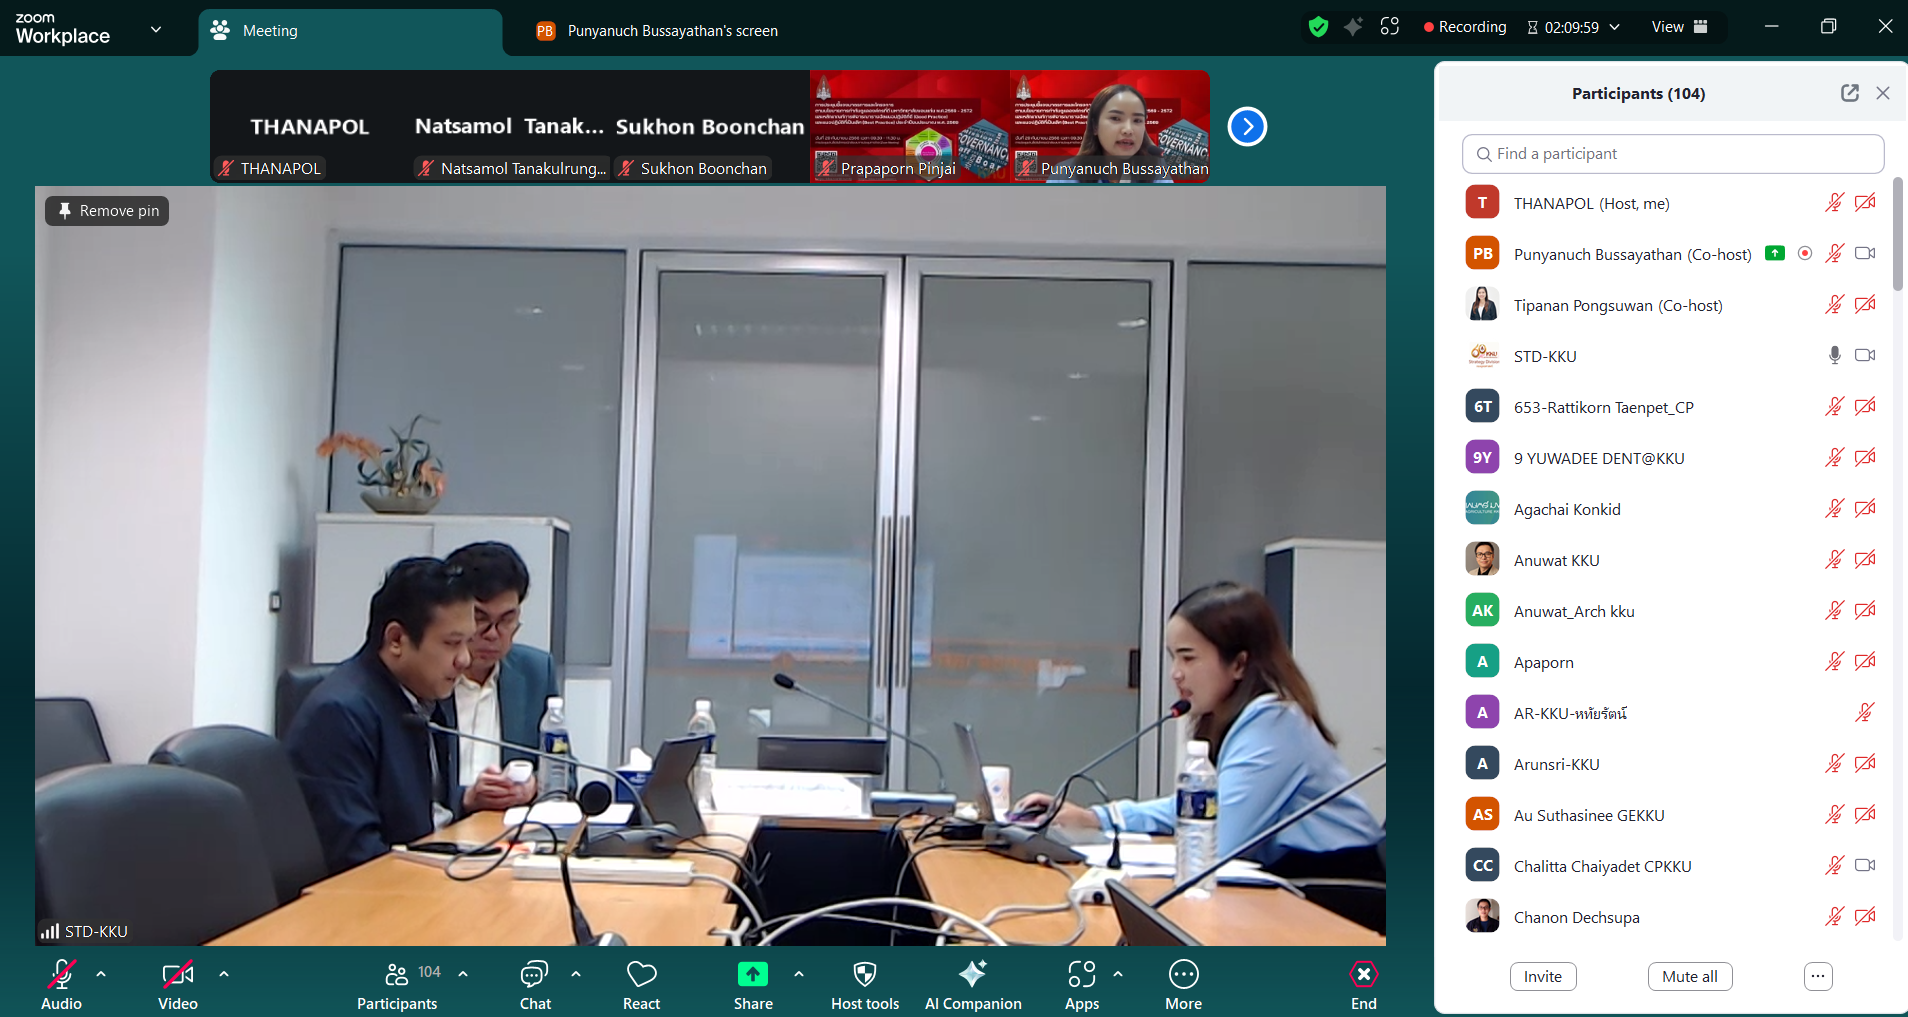Image resolution: width=1908 pixels, height=1017 pixels.
Task: Pop out the Participants panel
Action: click(x=1849, y=93)
